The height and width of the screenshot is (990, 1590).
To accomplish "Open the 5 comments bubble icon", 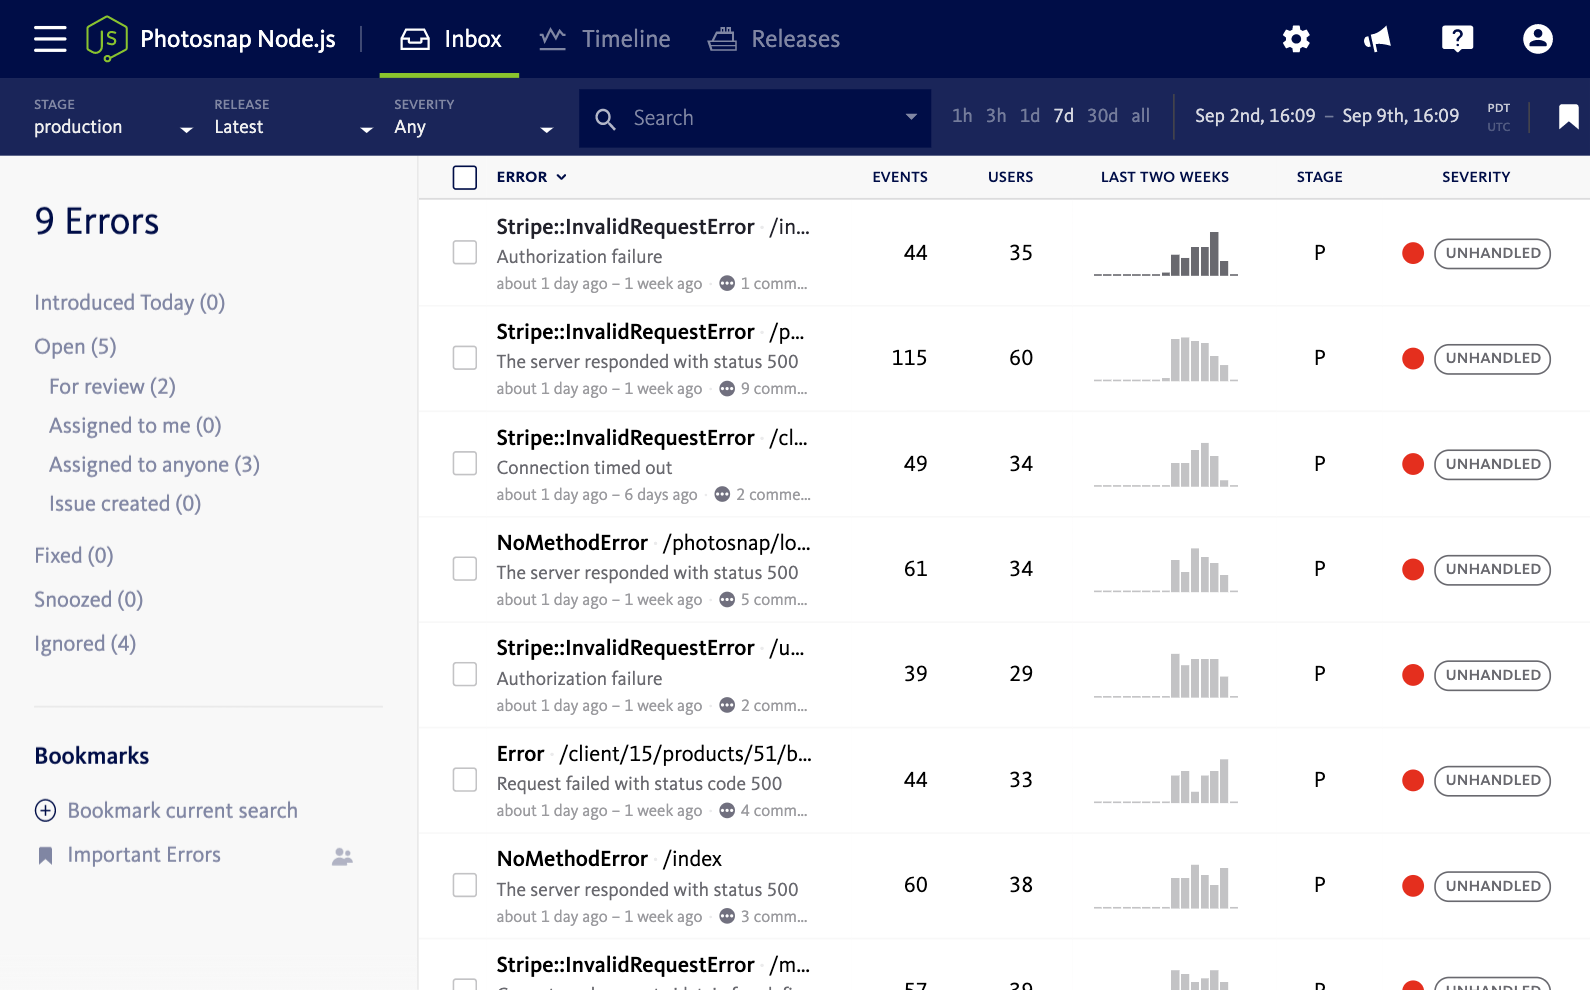I will (x=727, y=599).
